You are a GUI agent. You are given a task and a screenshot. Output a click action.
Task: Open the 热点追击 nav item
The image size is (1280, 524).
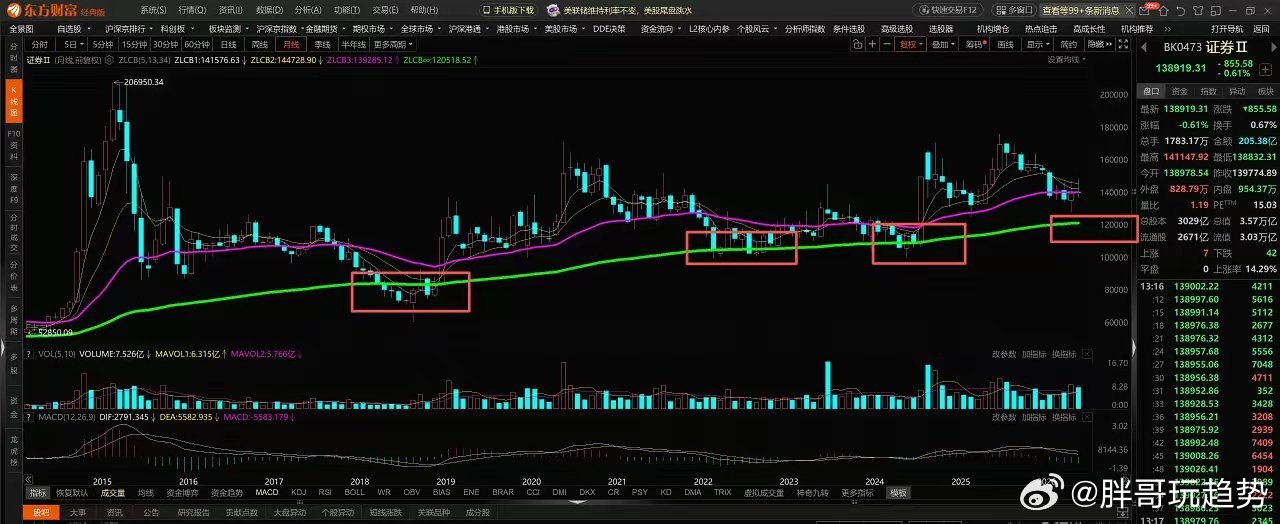[x=1041, y=29]
